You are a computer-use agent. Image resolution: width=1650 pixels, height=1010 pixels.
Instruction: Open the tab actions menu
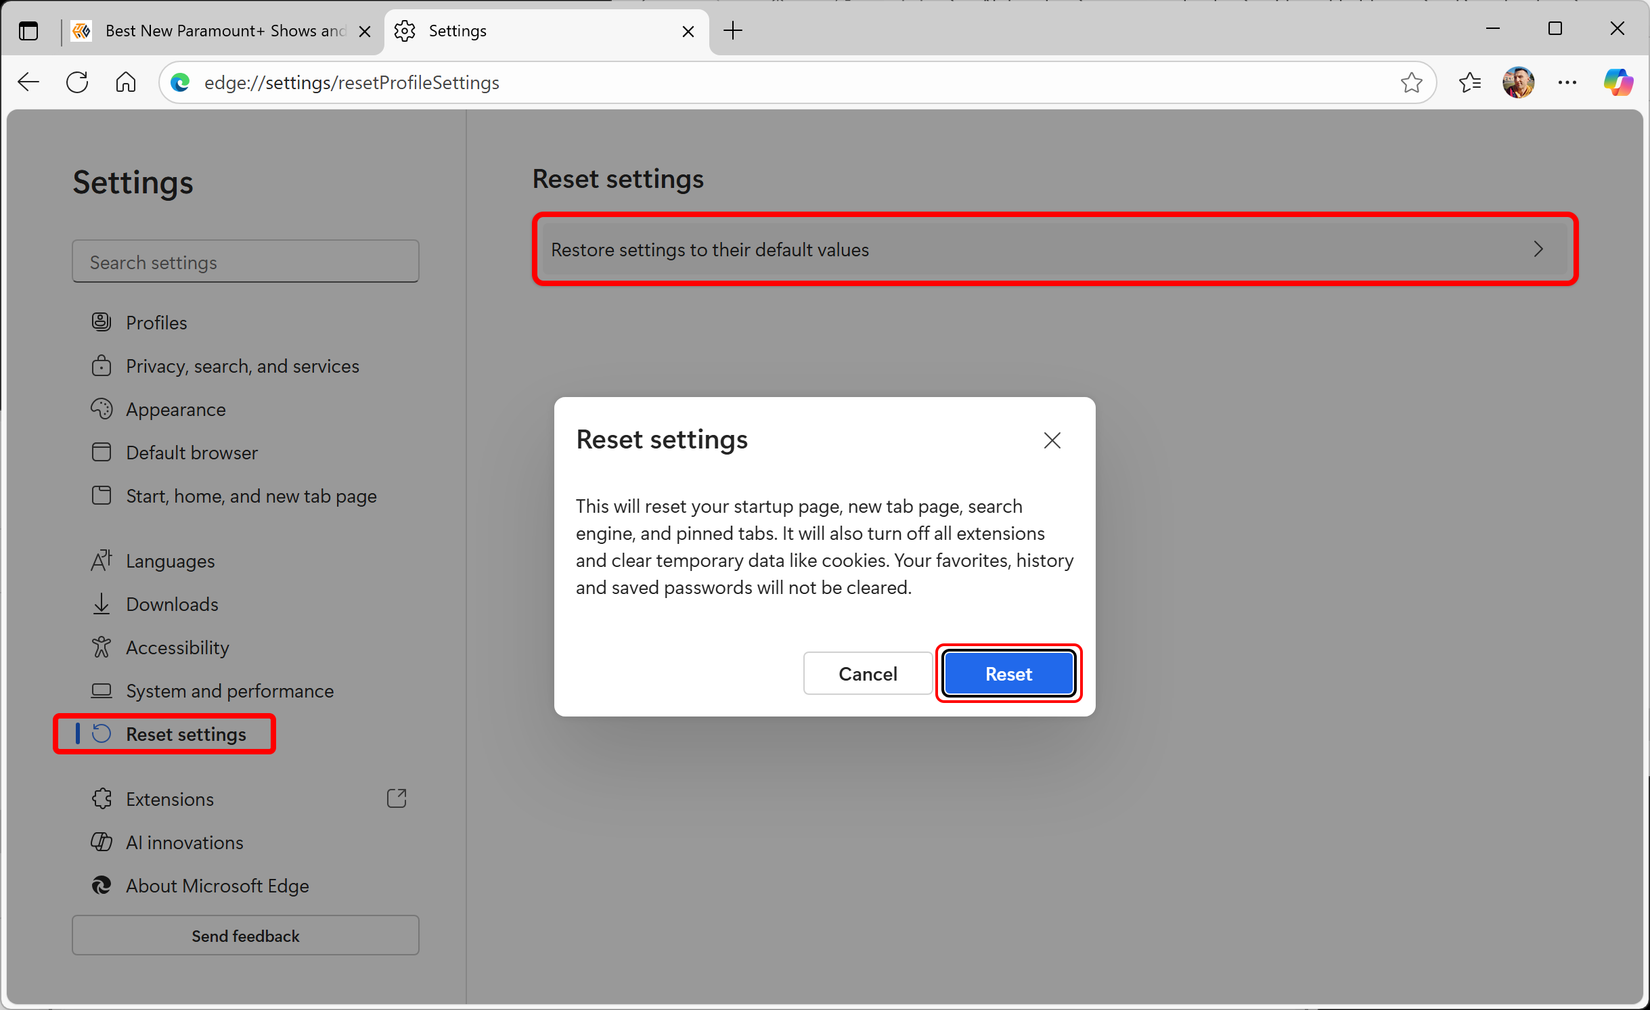[x=28, y=30]
